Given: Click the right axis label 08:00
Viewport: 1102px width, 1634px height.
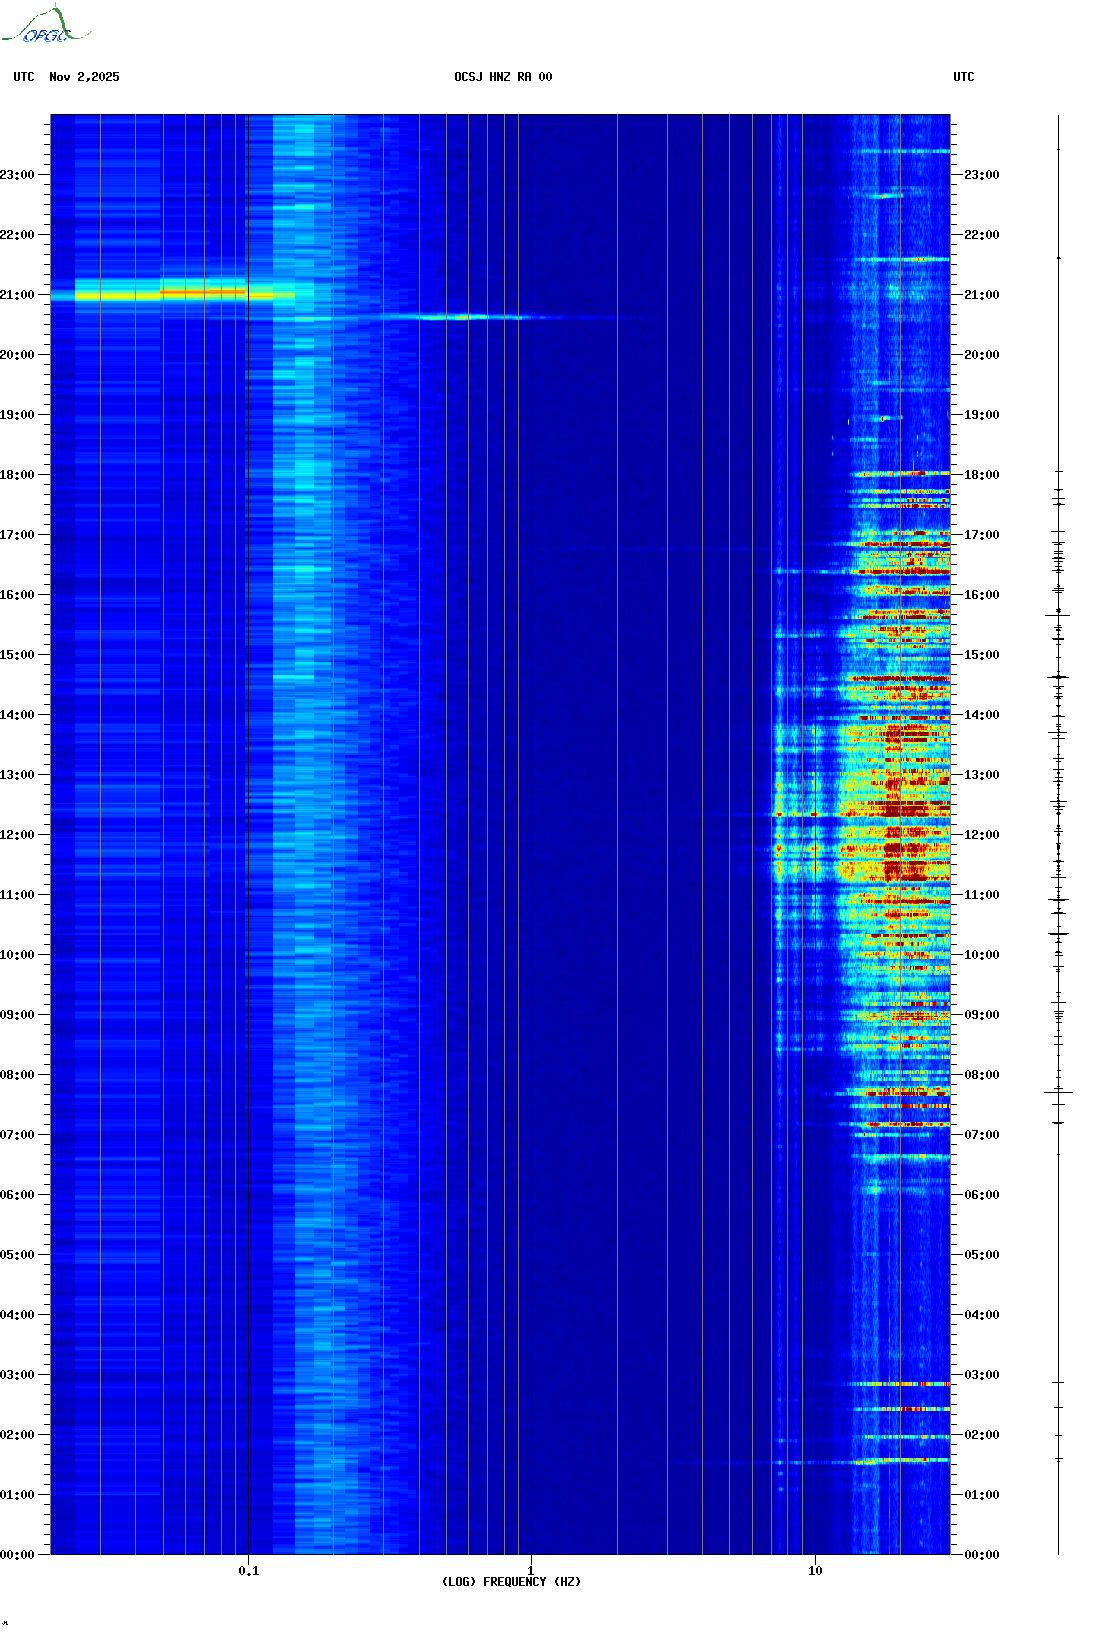Looking at the screenshot, I should tap(981, 1075).
